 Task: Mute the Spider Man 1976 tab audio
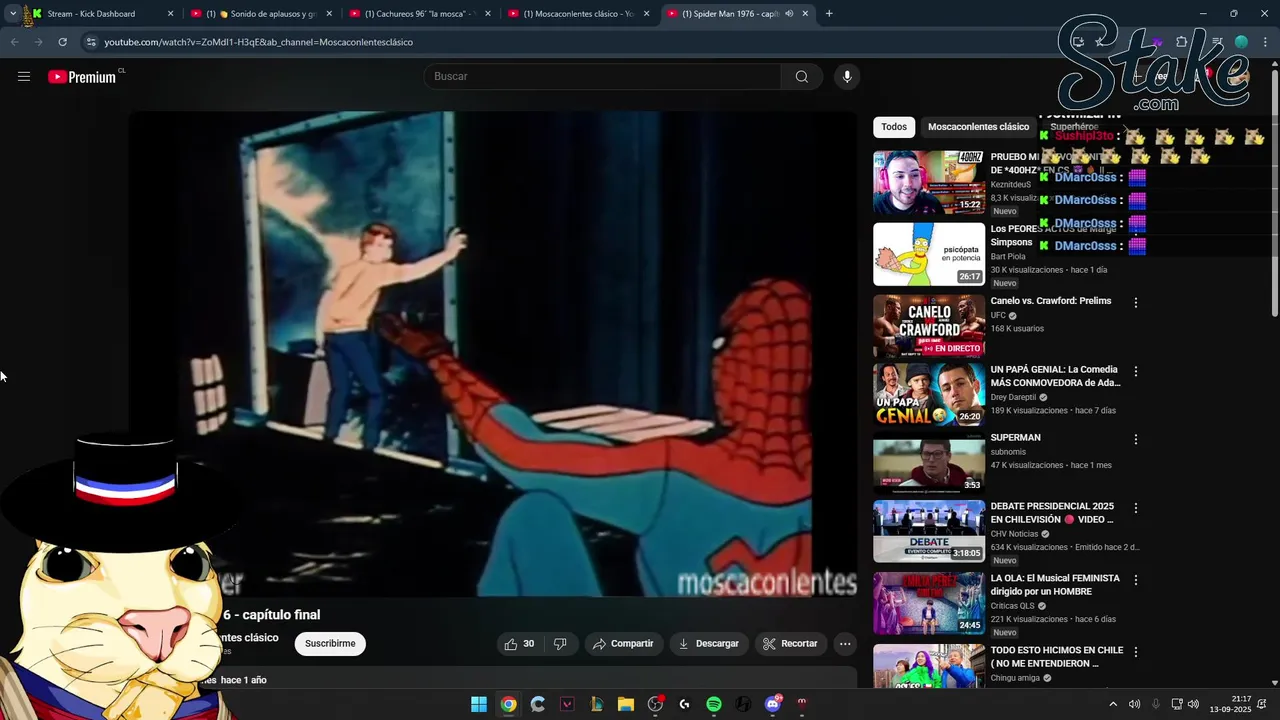pos(789,14)
